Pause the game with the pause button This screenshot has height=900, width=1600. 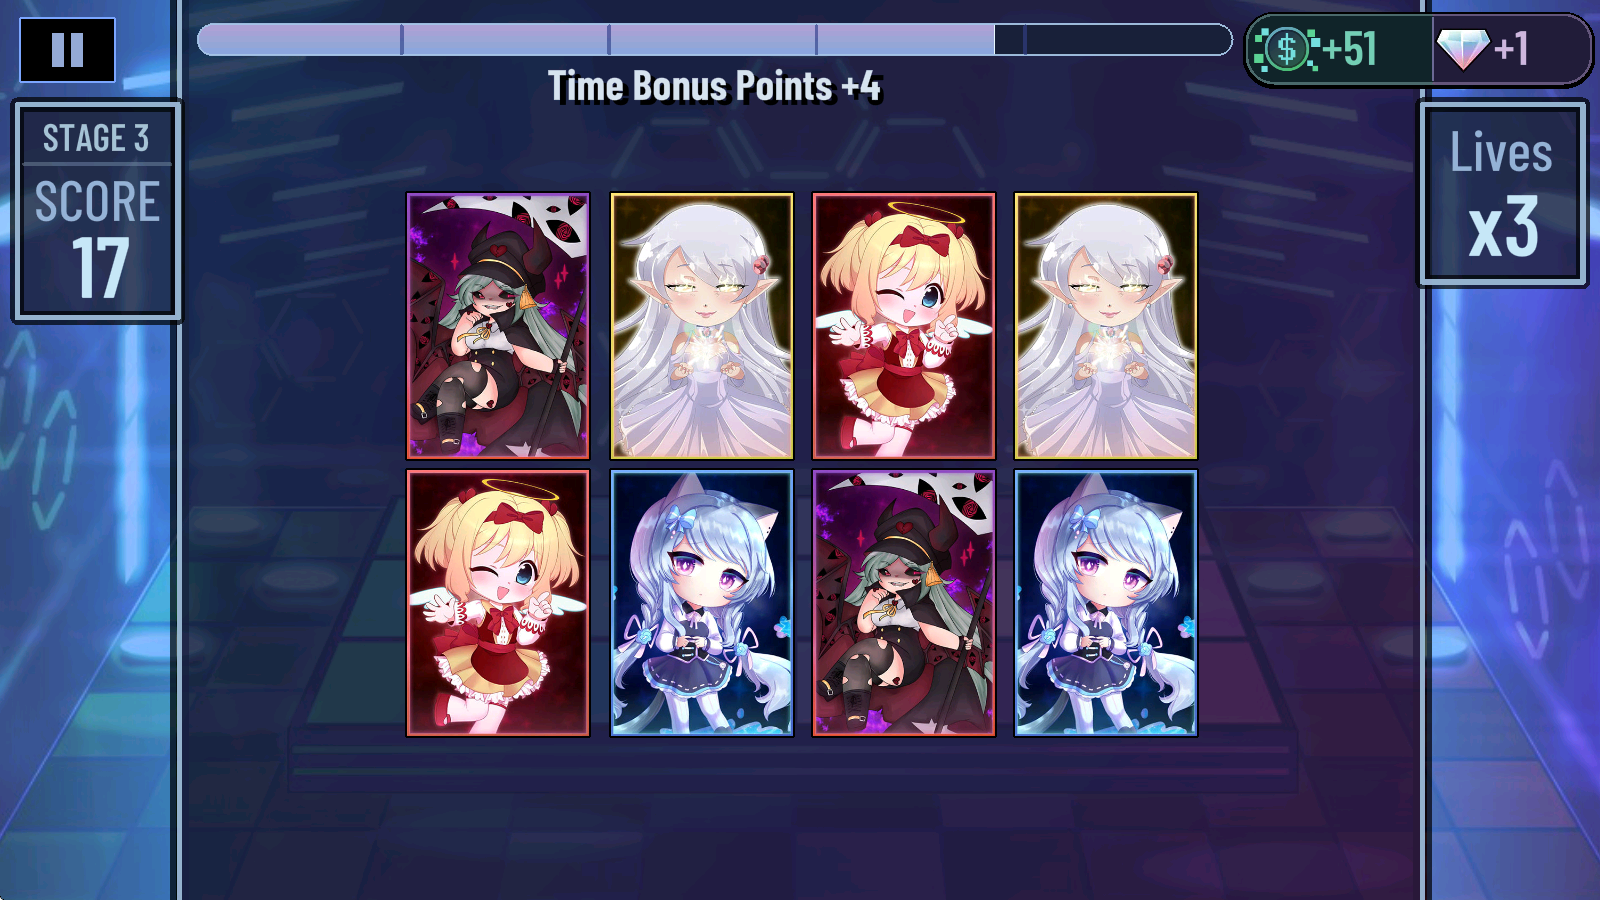pyautogui.click(x=67, y=49)
